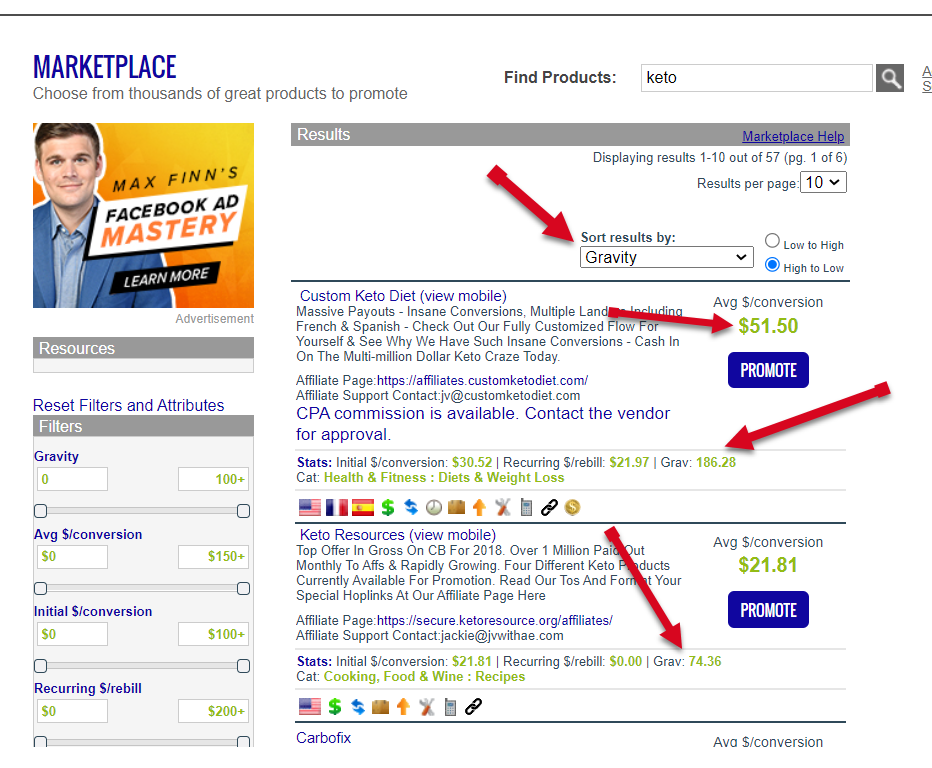Click Avg $/conversion slider right handle
The height and width of the screenshot is (768, 932).
243,588
